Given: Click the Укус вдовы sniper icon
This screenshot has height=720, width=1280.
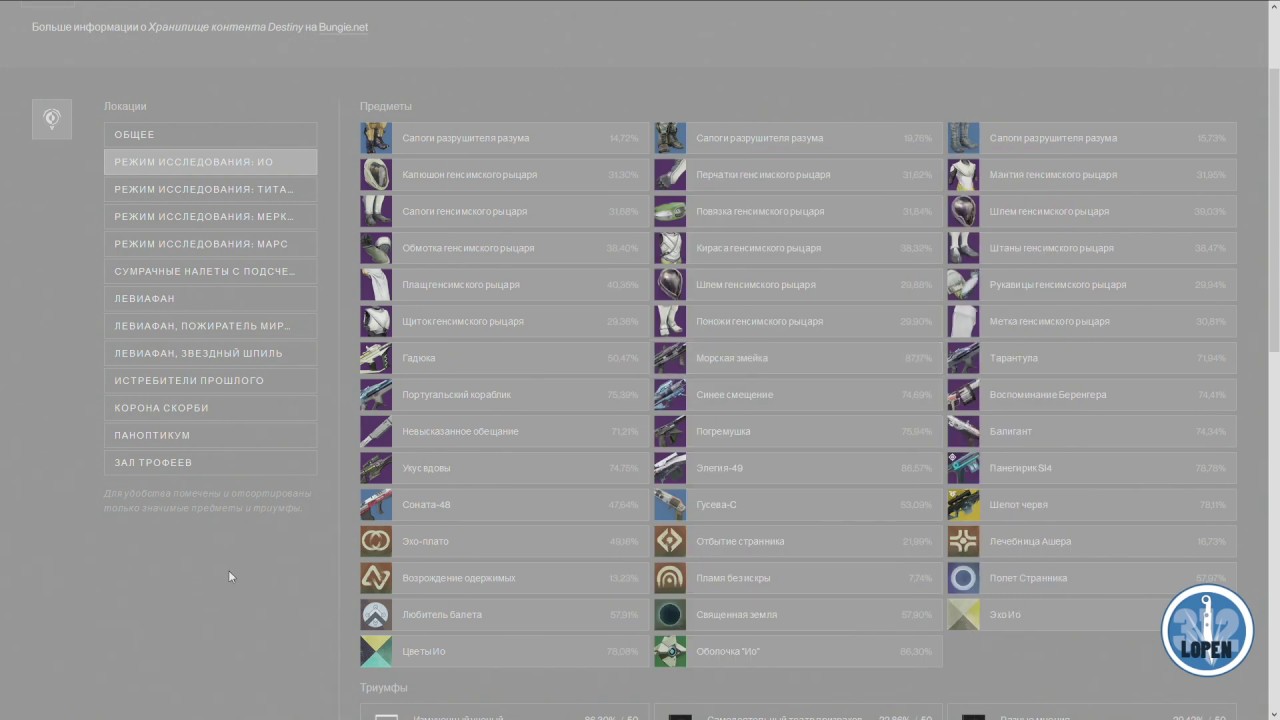Looking at the screenshot, I should [x=376, y=468].
